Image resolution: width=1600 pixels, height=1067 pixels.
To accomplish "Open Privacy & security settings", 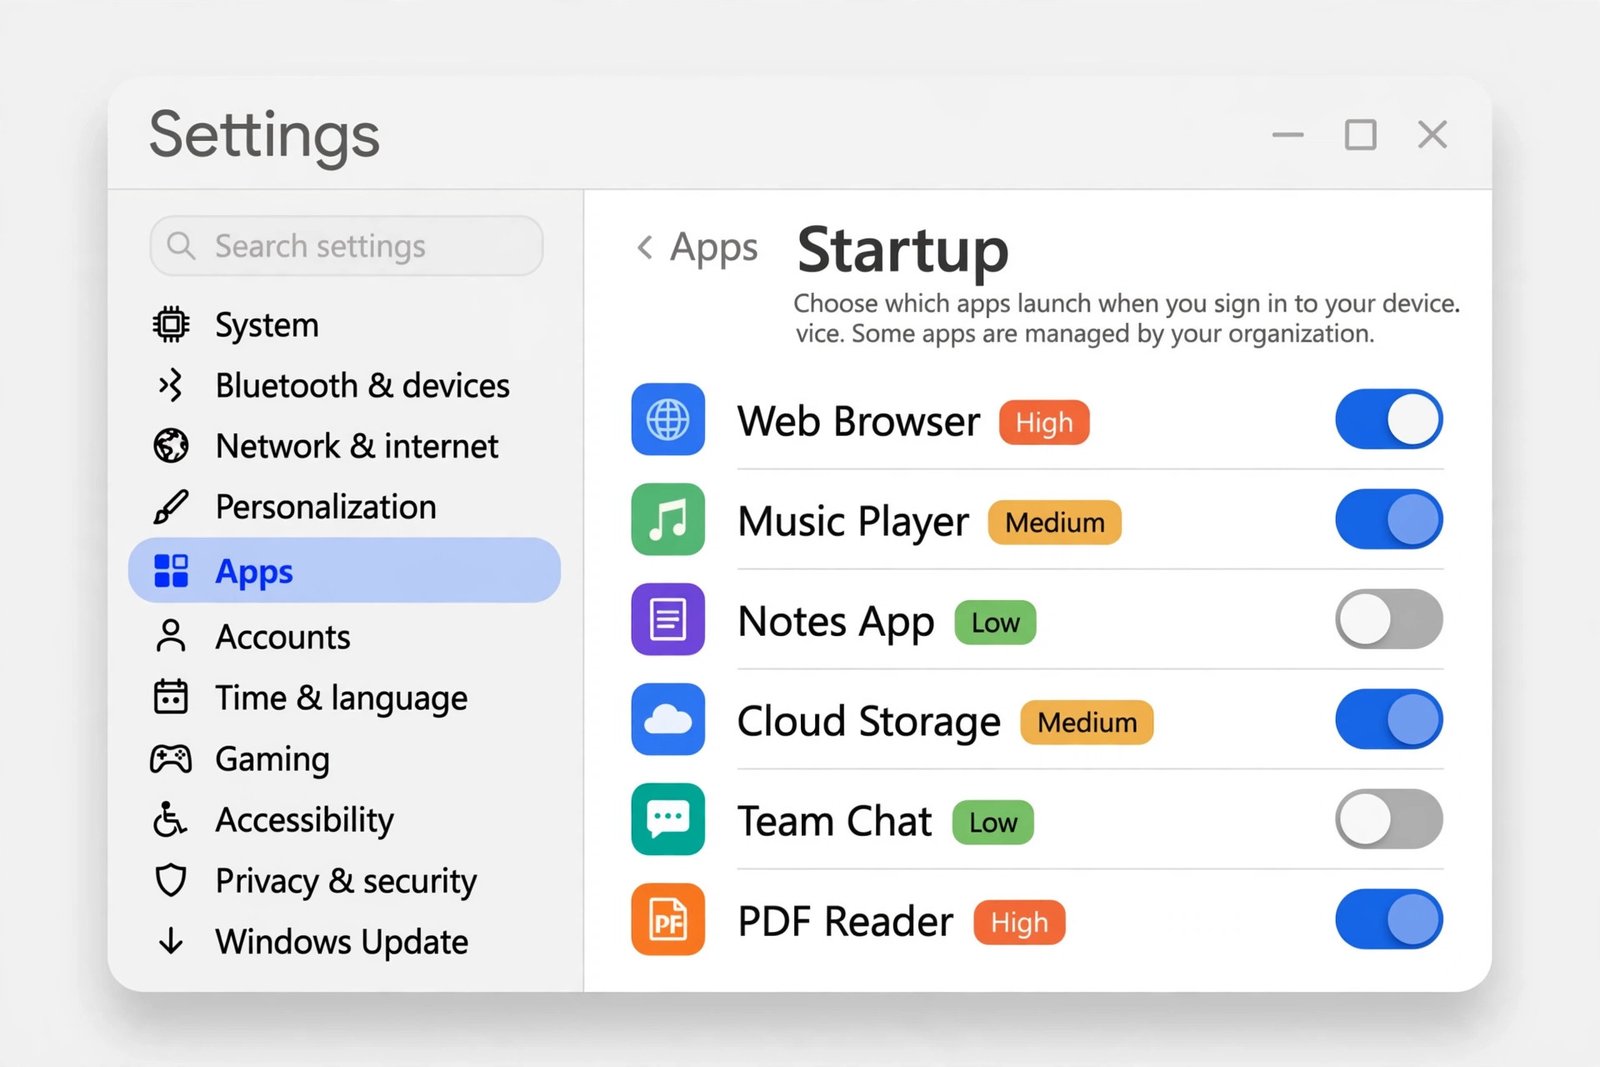I will pos(345,880).
